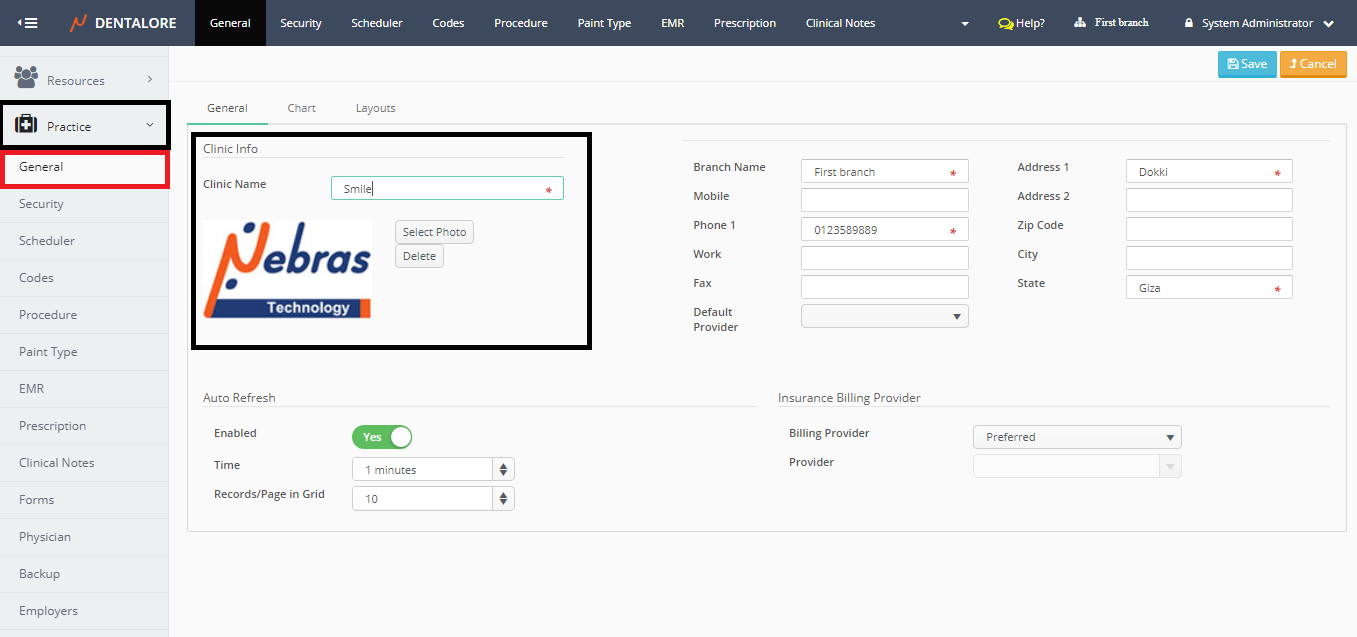1357x637 pixels.
Task: Switch to the Chart tab
Action: [x=301, y=108]
